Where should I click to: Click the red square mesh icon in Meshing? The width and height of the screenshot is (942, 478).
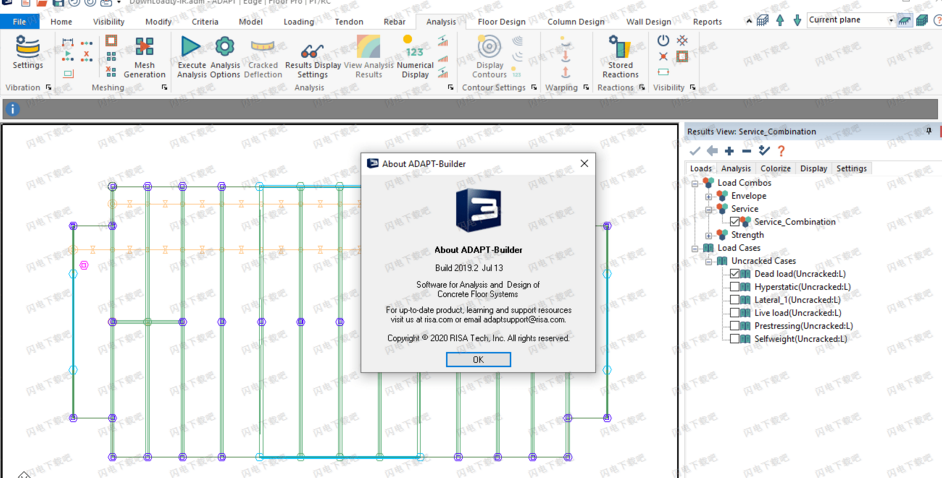(x=111, y=41)
